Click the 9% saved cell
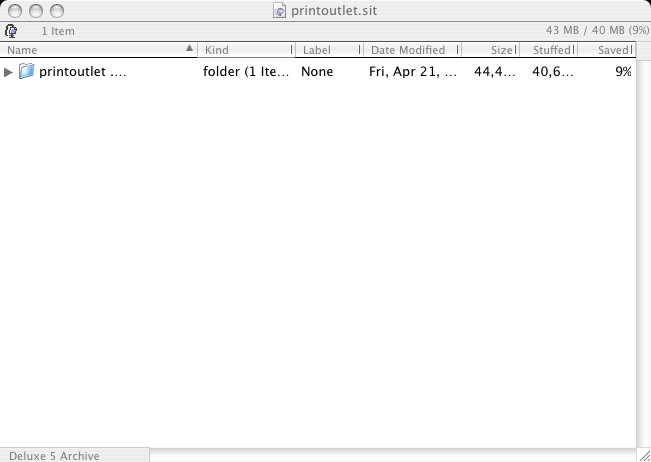This screenshot has height=462, width=651. 623,72
